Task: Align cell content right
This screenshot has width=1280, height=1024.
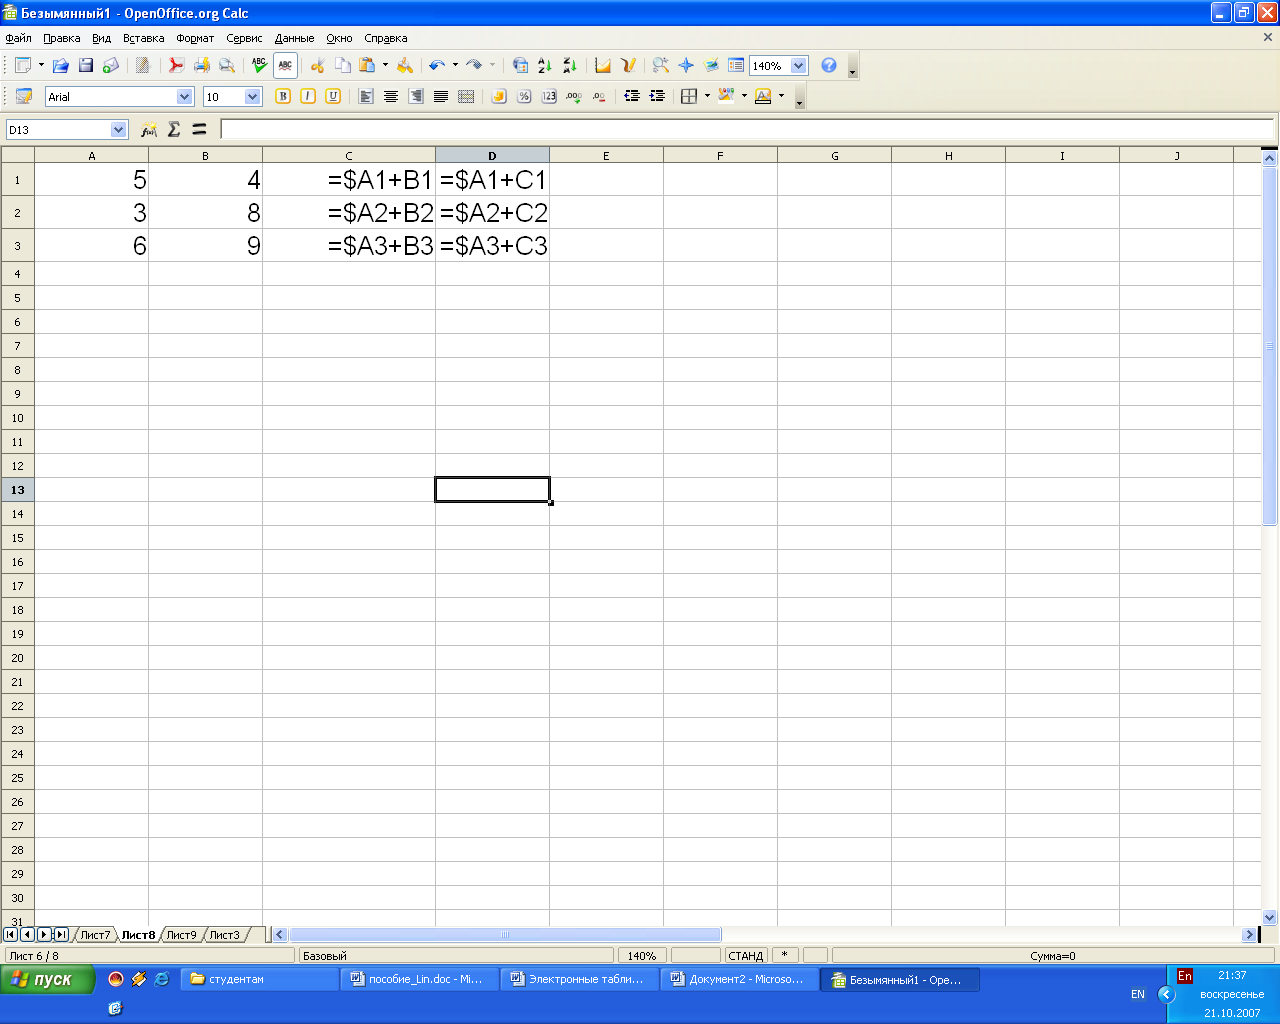Action: (x=416, y=96)
